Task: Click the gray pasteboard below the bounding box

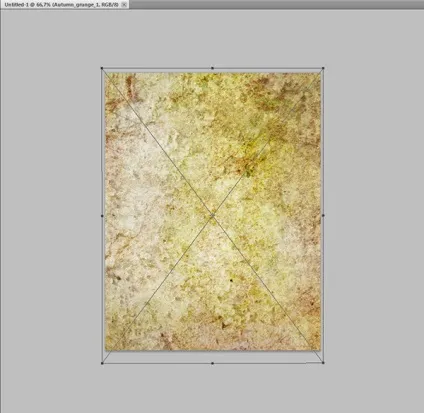Action: pos(212,388)
